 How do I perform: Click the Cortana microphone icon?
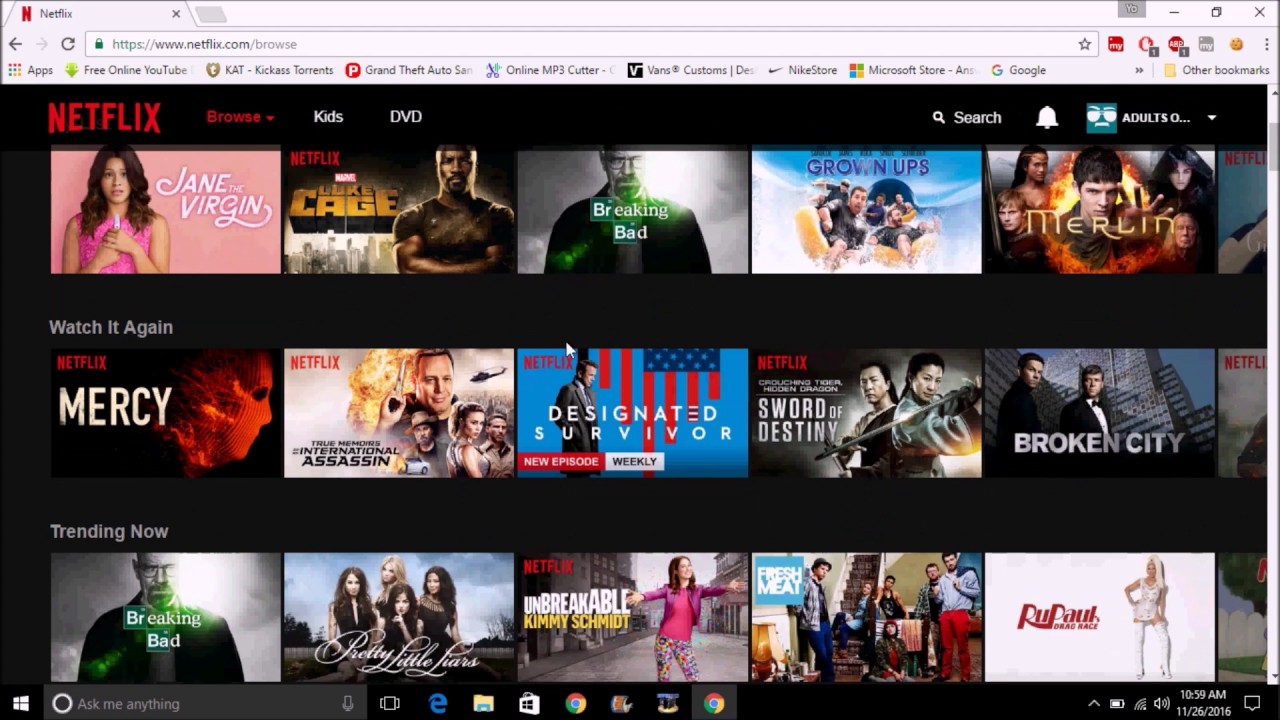pos(347,704)
